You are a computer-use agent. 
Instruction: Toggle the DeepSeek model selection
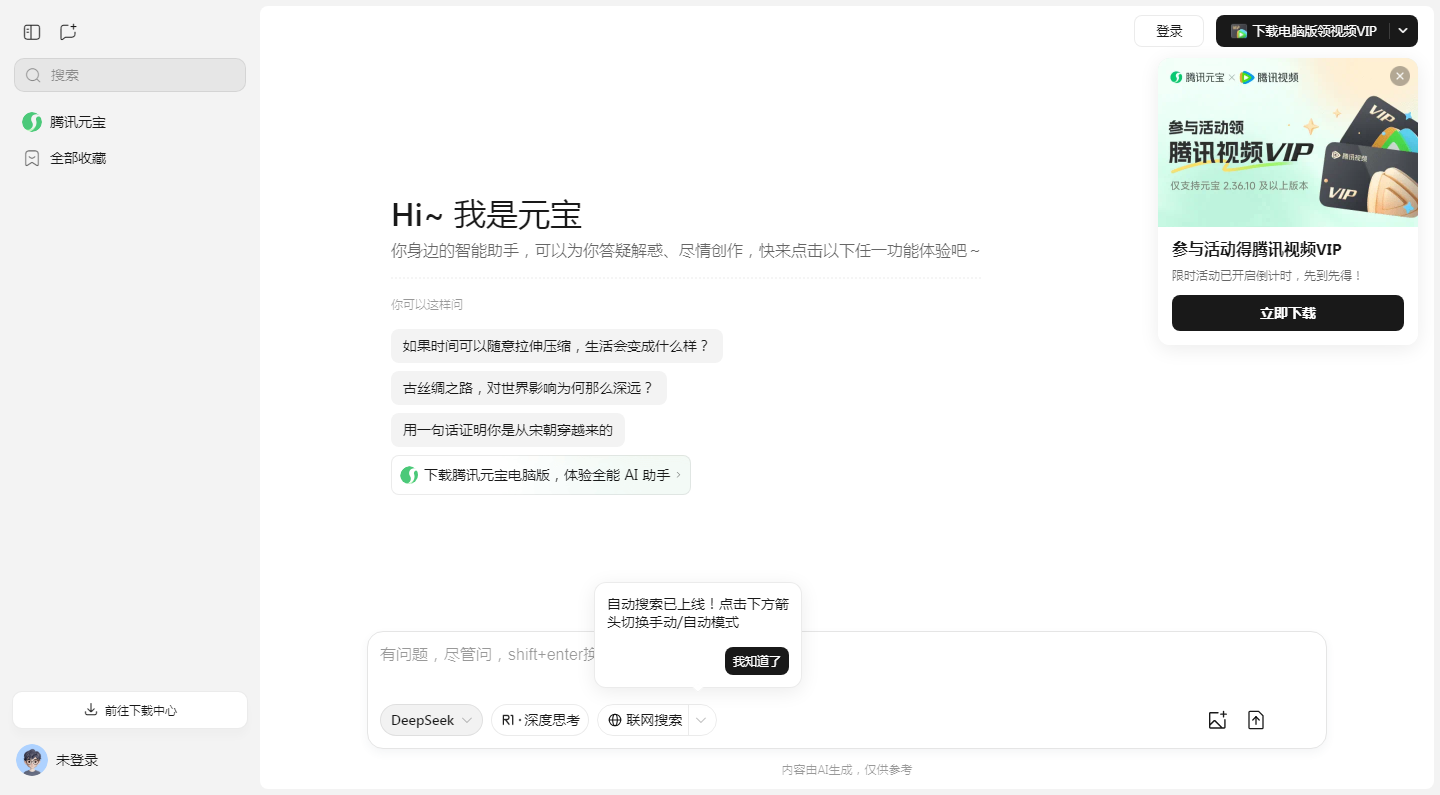[424, 720]
